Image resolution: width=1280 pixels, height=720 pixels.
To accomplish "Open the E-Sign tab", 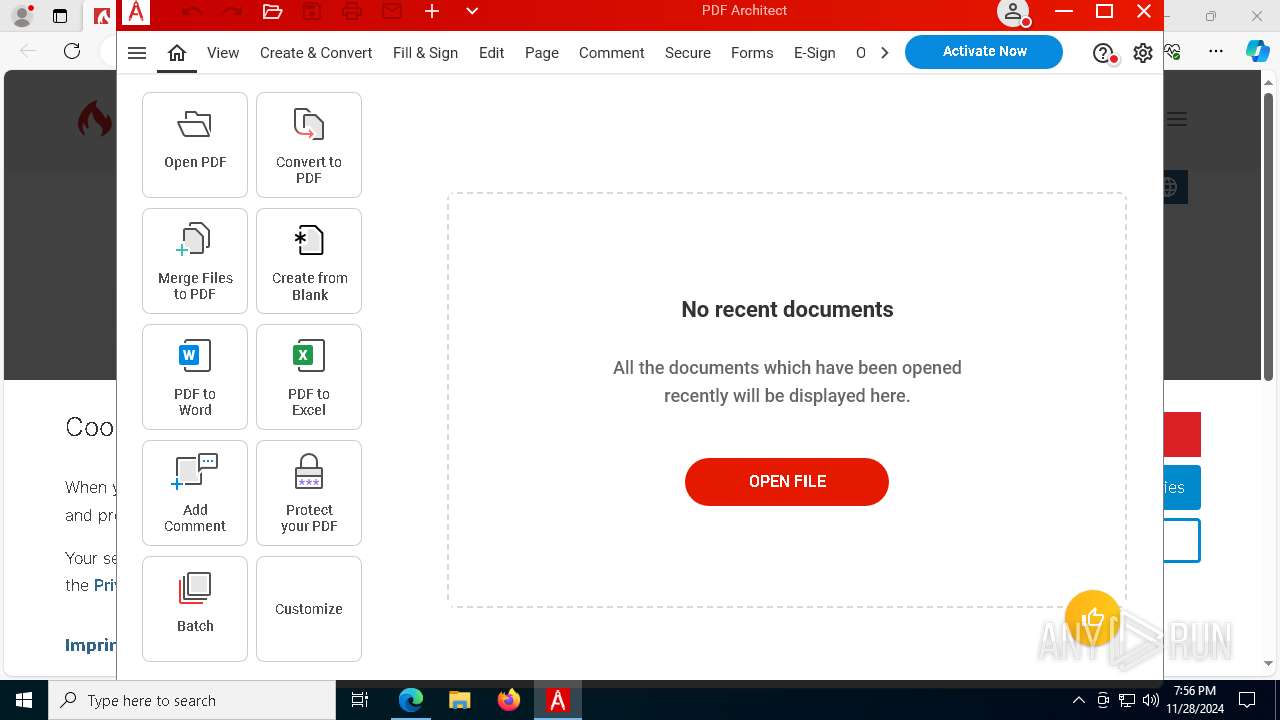I will point(815,53).
